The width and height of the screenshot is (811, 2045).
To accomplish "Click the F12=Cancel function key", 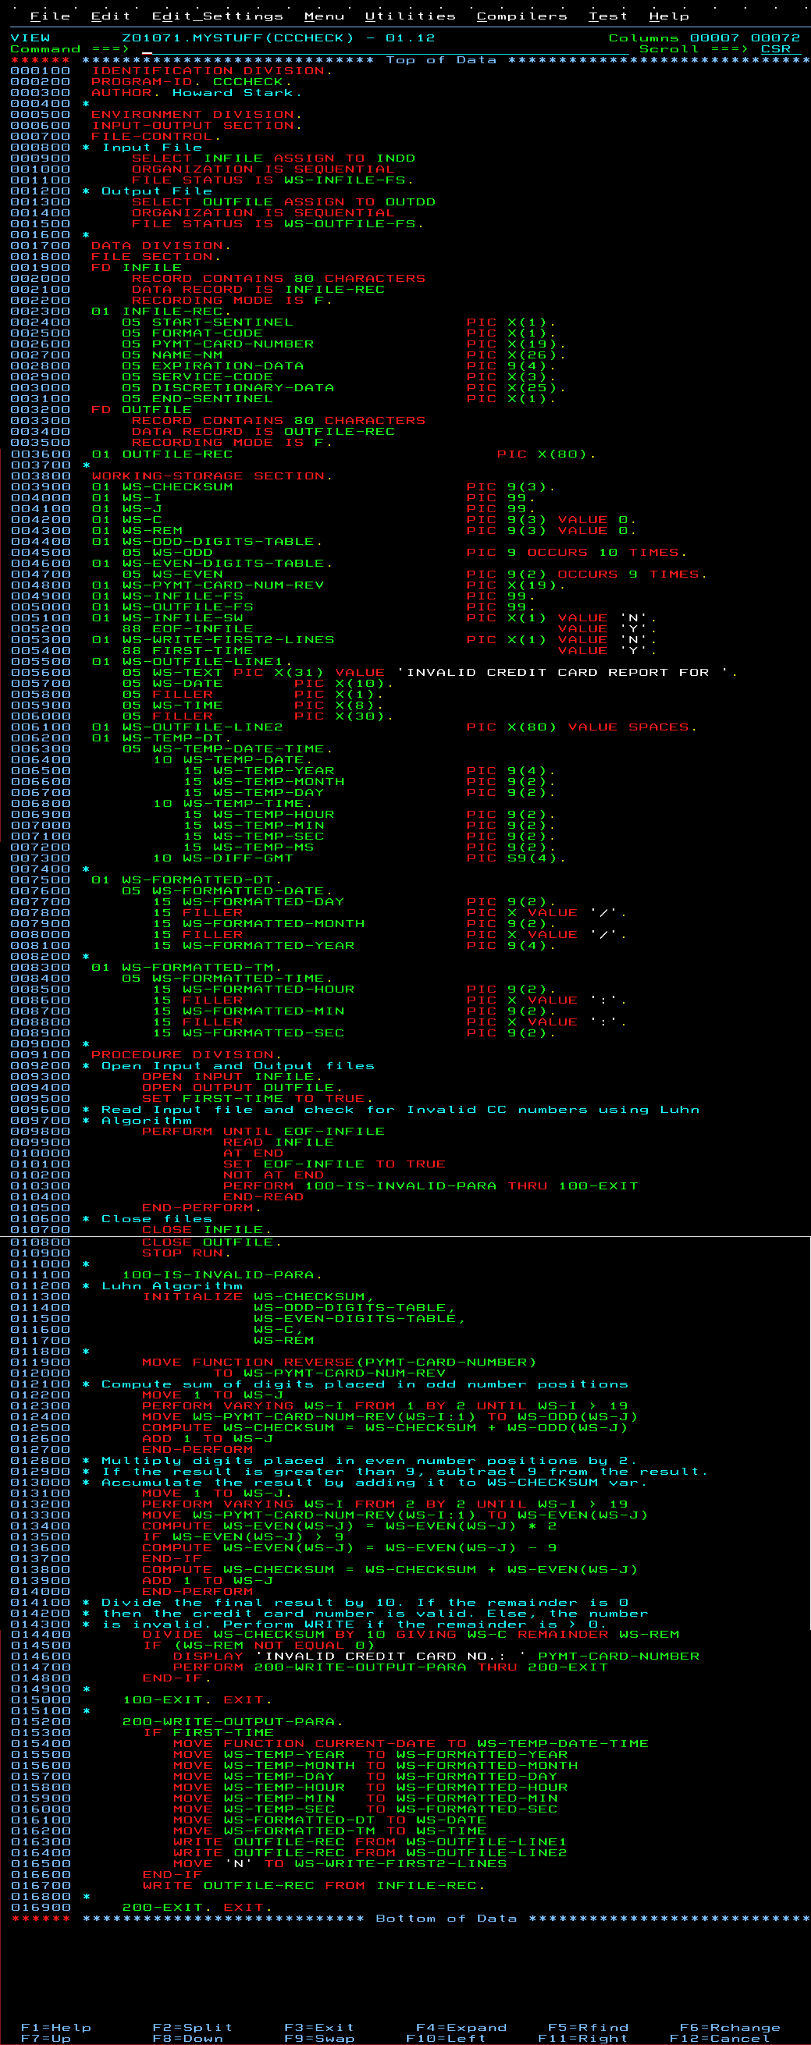I will (x=720, y=2039).
